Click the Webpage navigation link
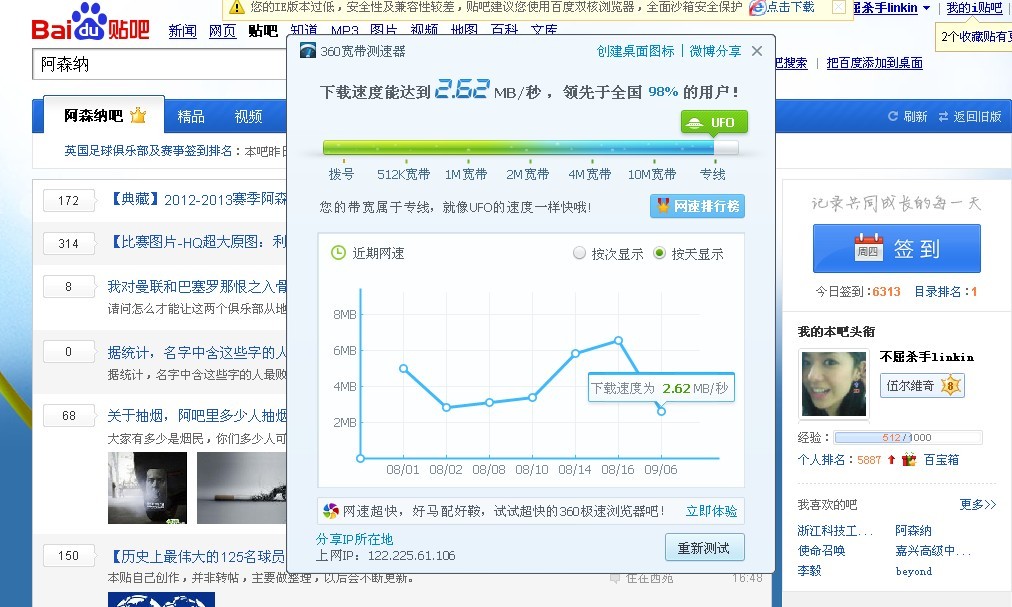The width and height of the screenshot is (1012, 607). click(223, 31)
